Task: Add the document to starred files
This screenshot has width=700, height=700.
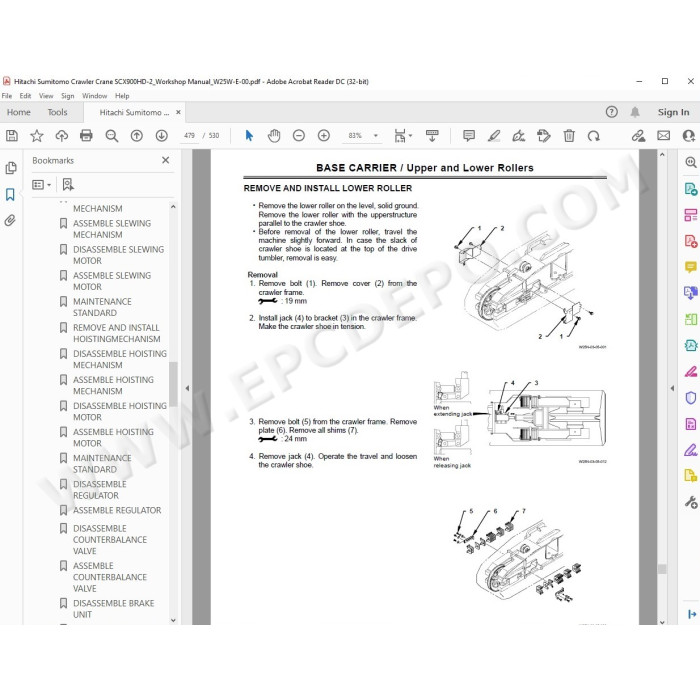Action: 37,136
